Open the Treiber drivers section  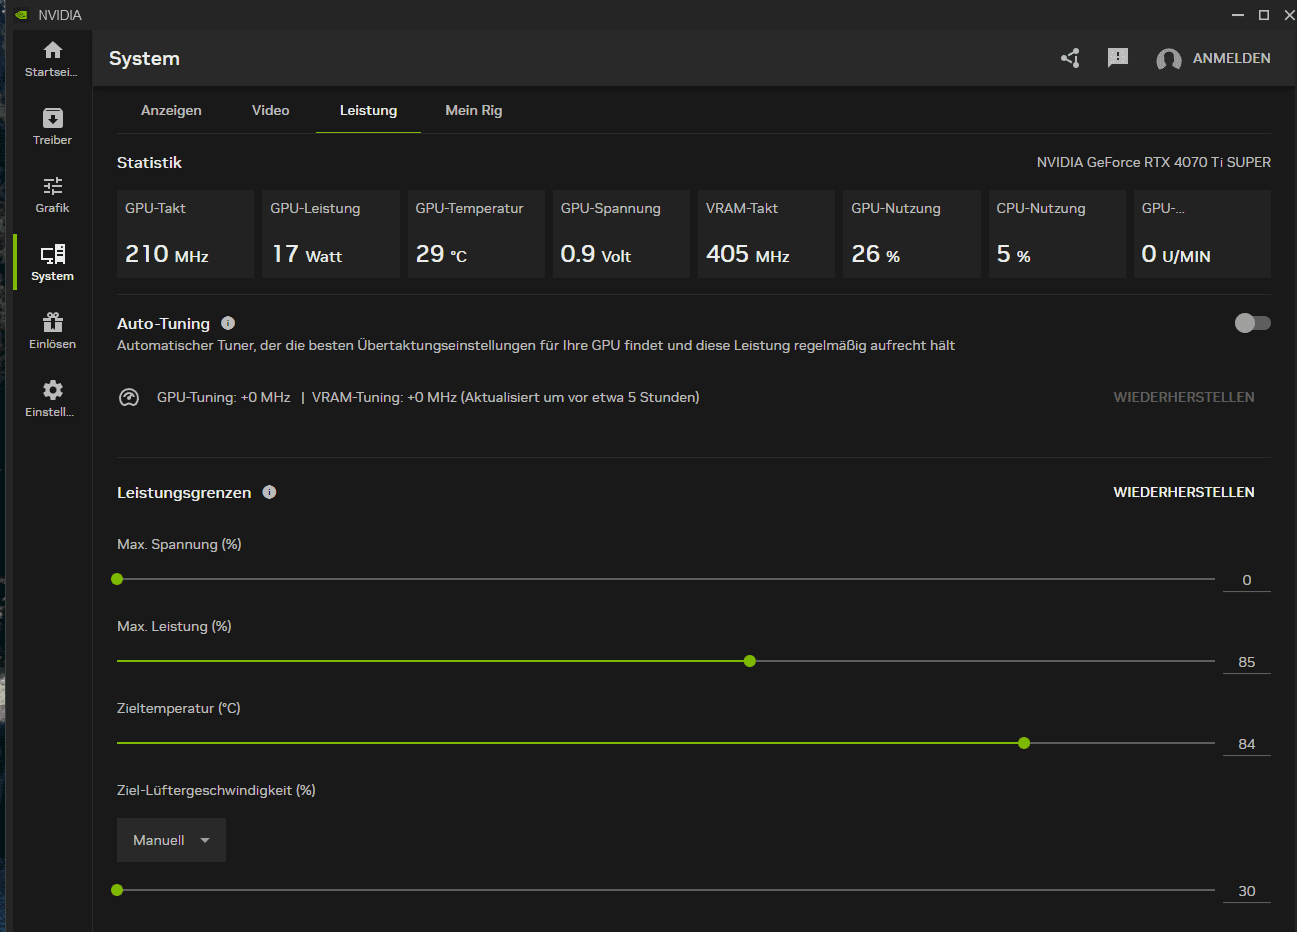[x=53, y=118]
